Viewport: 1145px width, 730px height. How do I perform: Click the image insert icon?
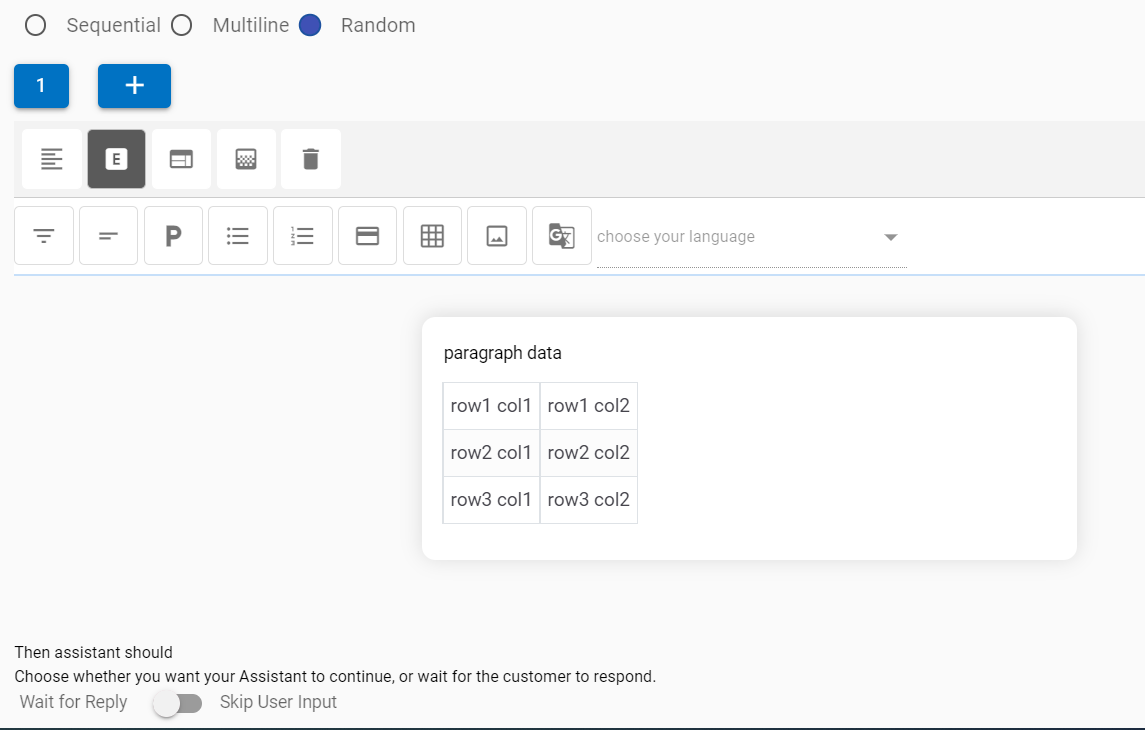pyautogui.click(x=497, y=236)
